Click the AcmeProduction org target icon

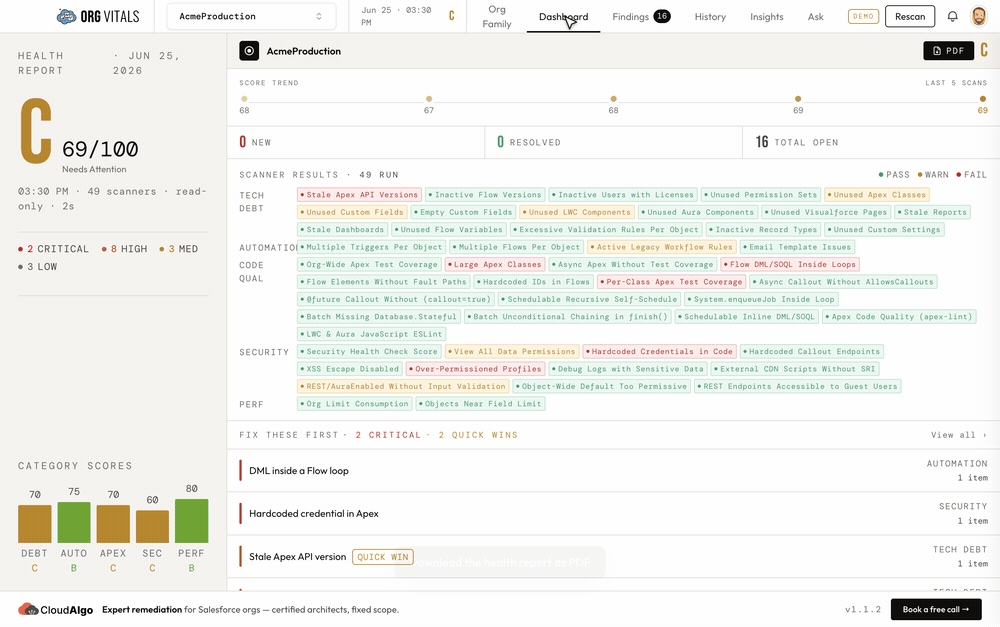(249, 51)
